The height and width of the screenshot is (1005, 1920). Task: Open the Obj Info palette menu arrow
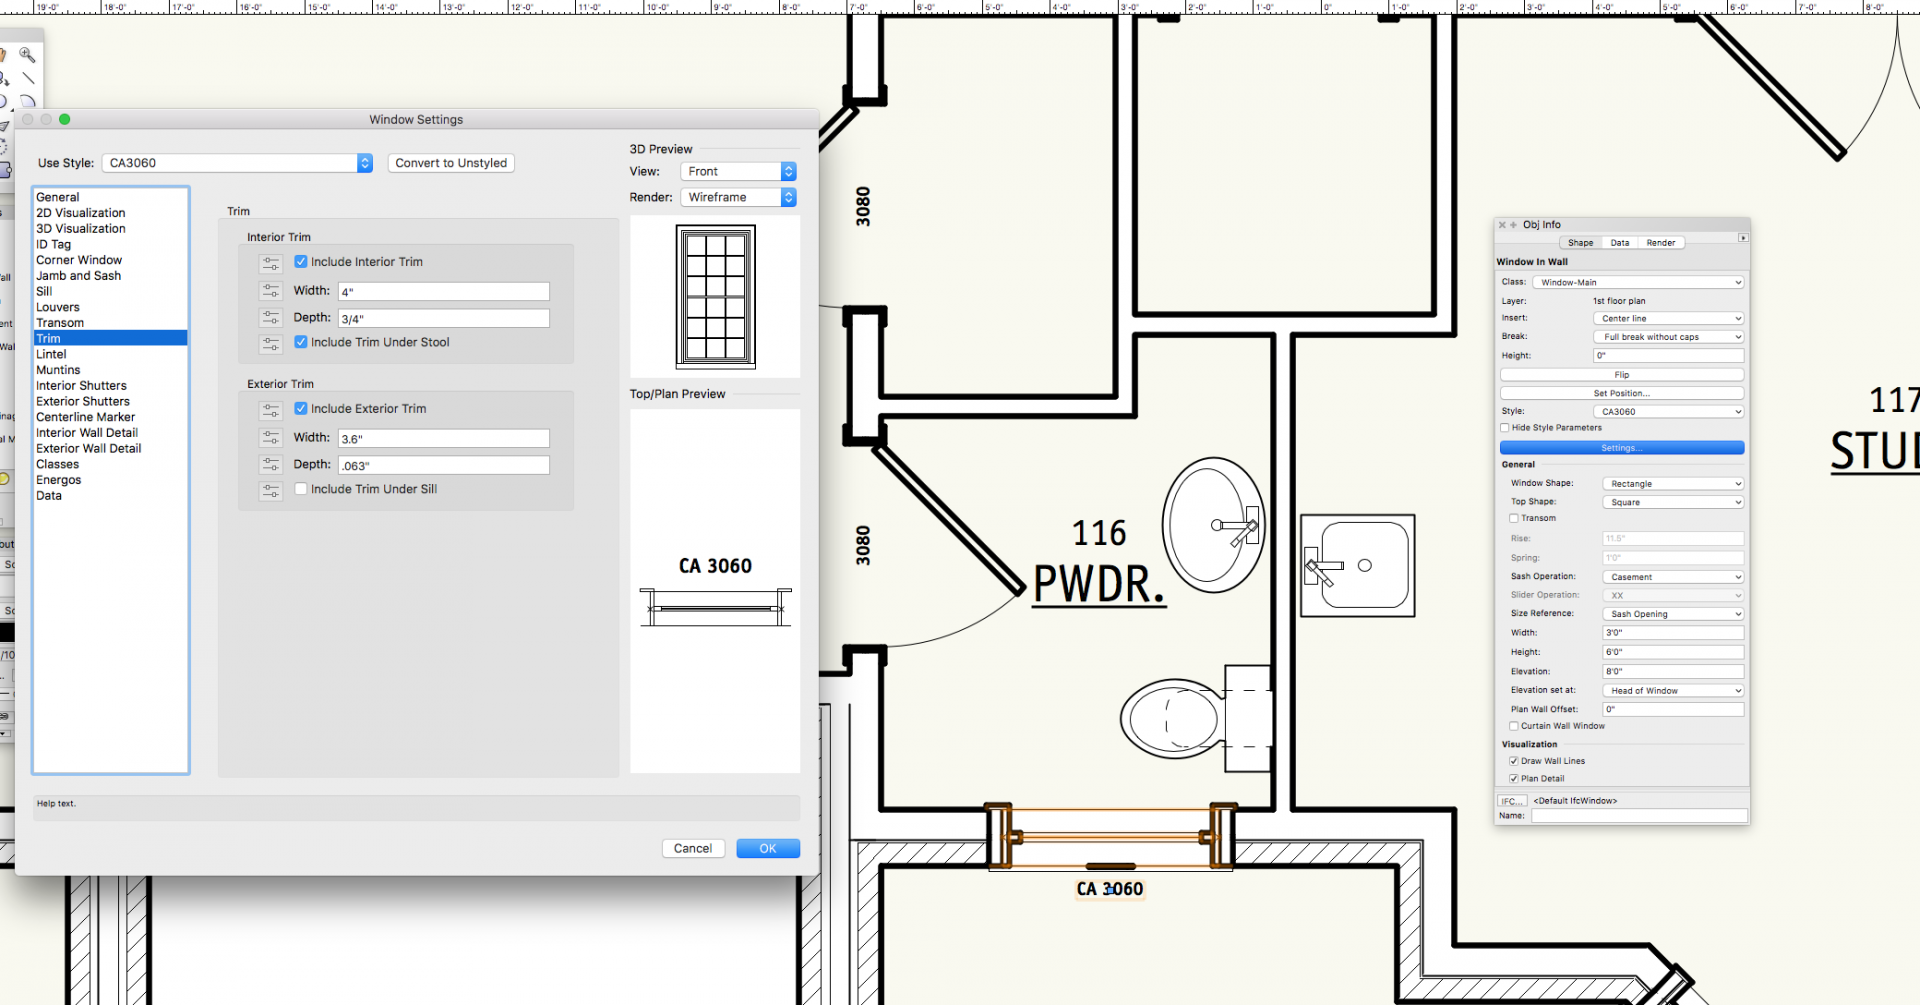1743,238
